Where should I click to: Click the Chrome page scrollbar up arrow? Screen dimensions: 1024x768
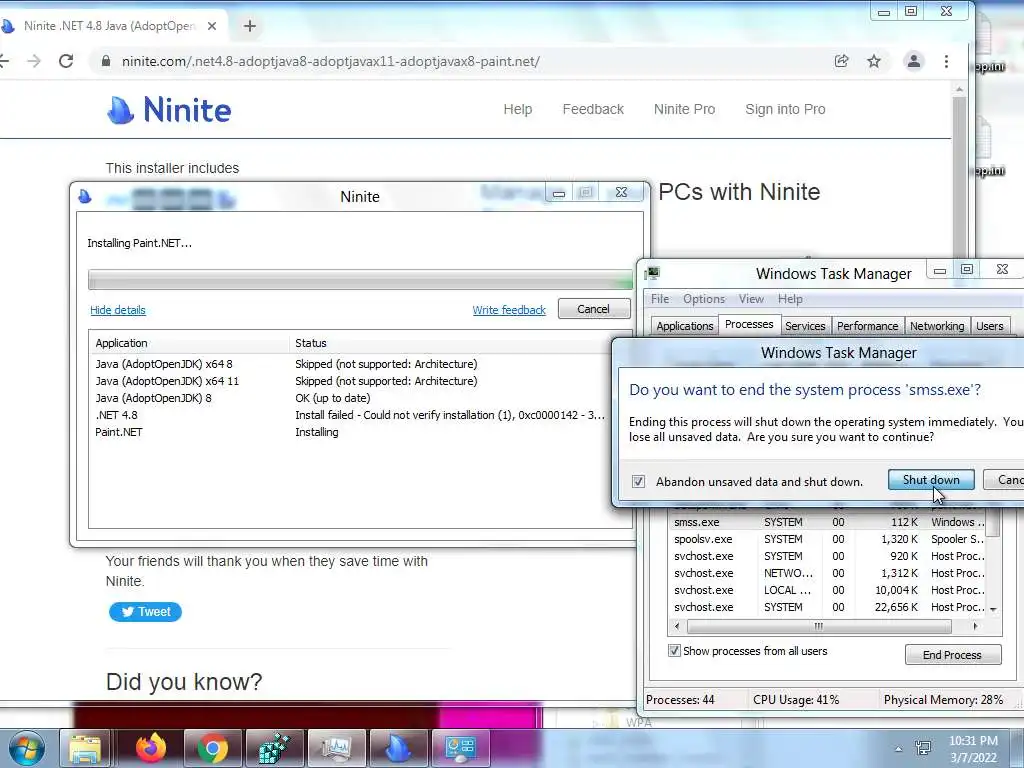click(x=959, y=89)
